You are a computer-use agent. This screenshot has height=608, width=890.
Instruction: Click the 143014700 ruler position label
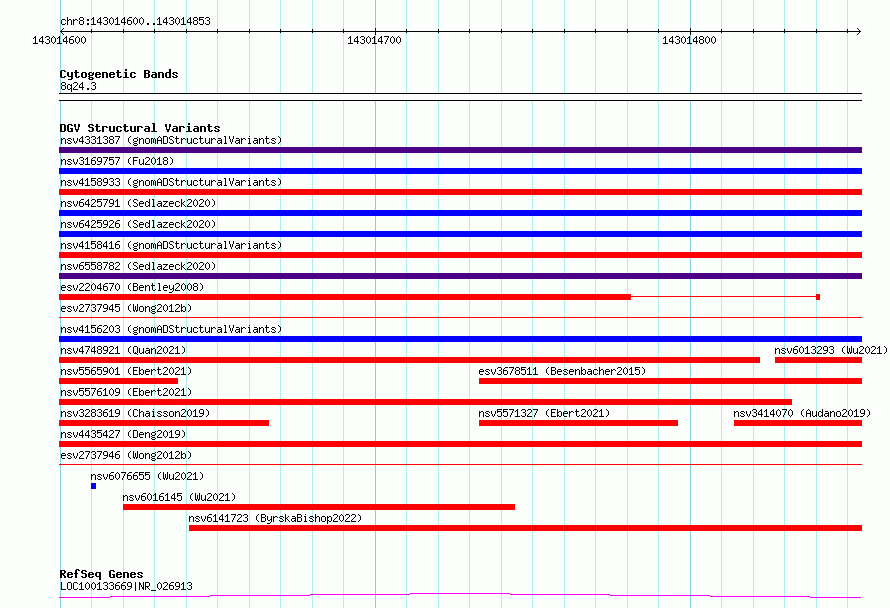click(x=374, y=40)
